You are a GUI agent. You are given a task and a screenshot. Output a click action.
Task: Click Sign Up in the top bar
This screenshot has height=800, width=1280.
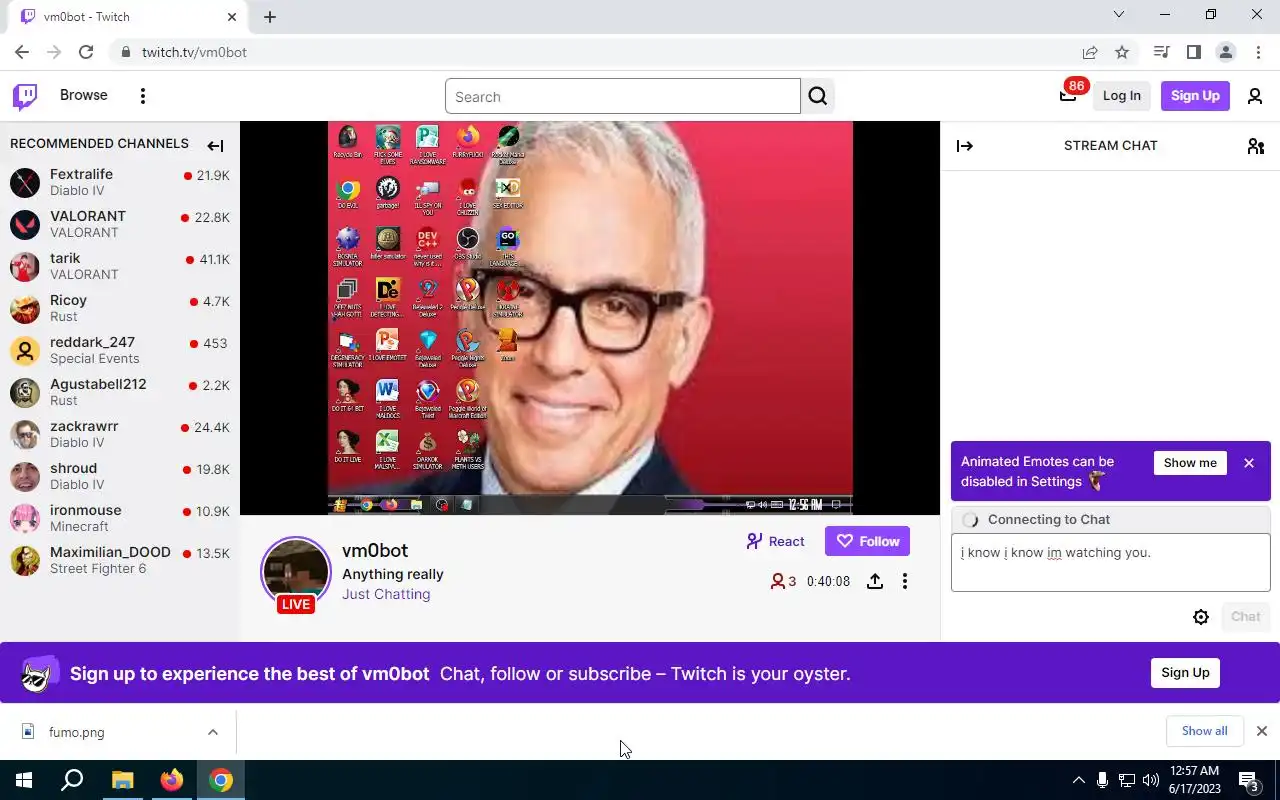[x=1195, y=96]
